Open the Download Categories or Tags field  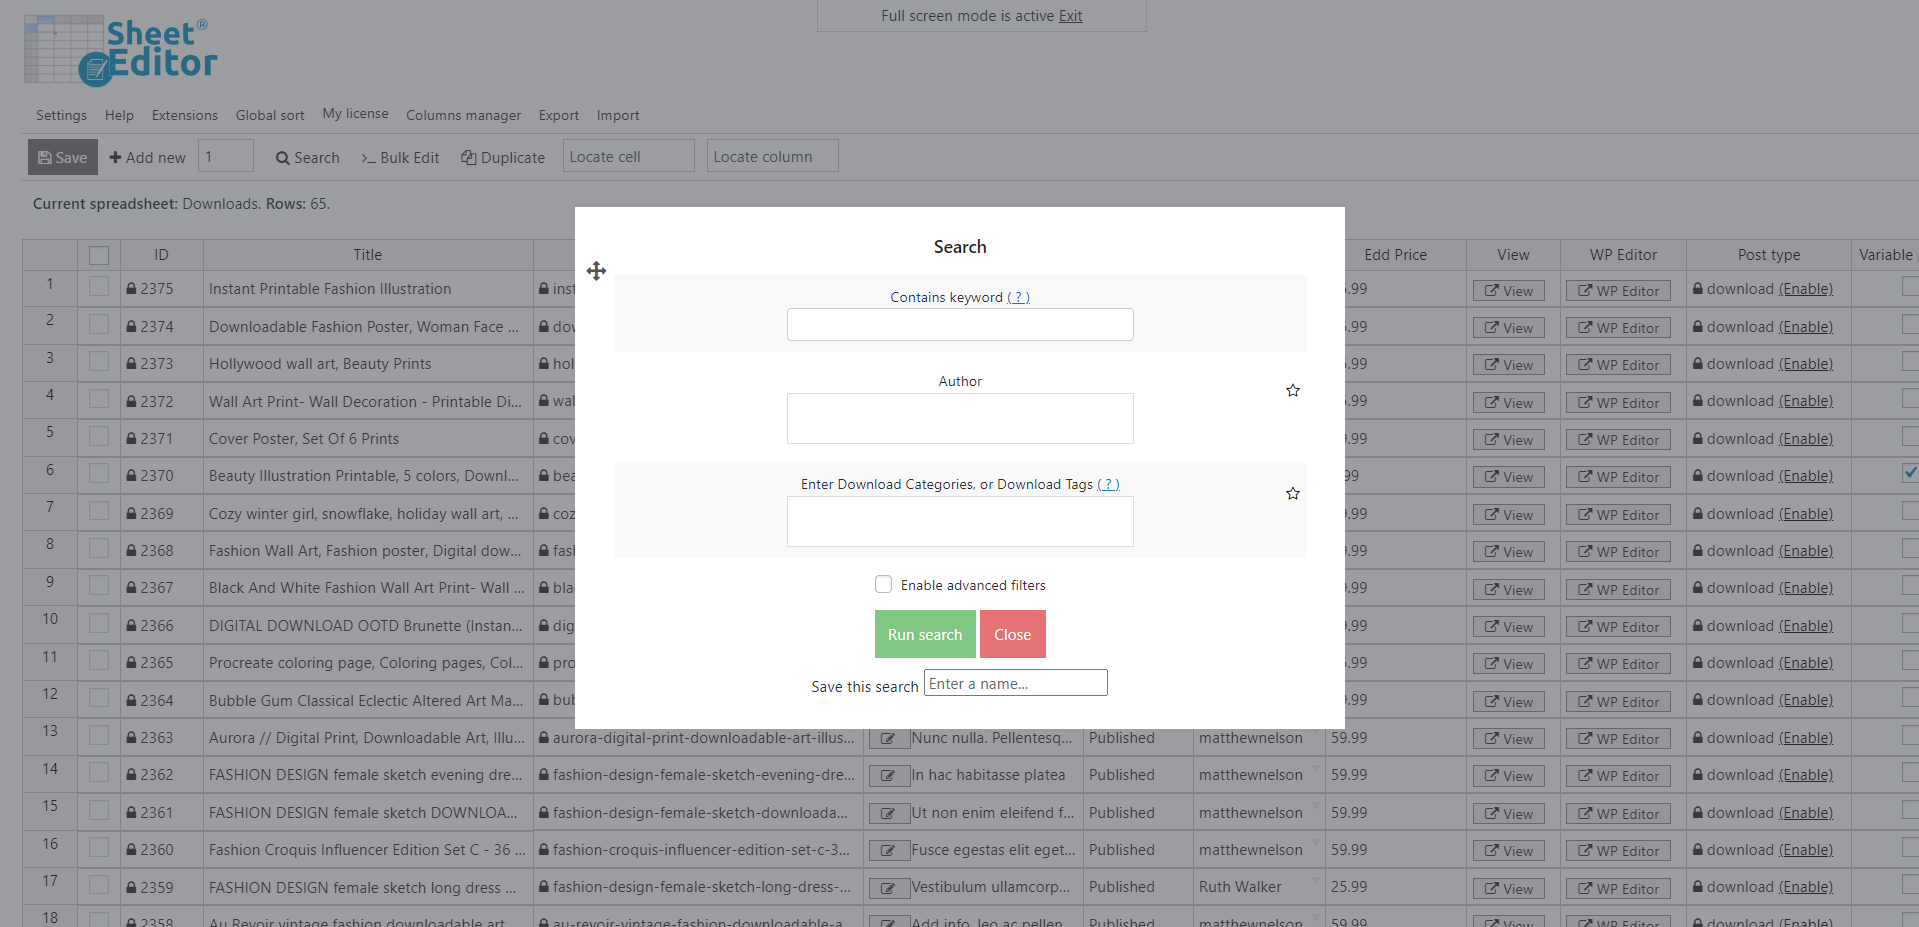959,522
